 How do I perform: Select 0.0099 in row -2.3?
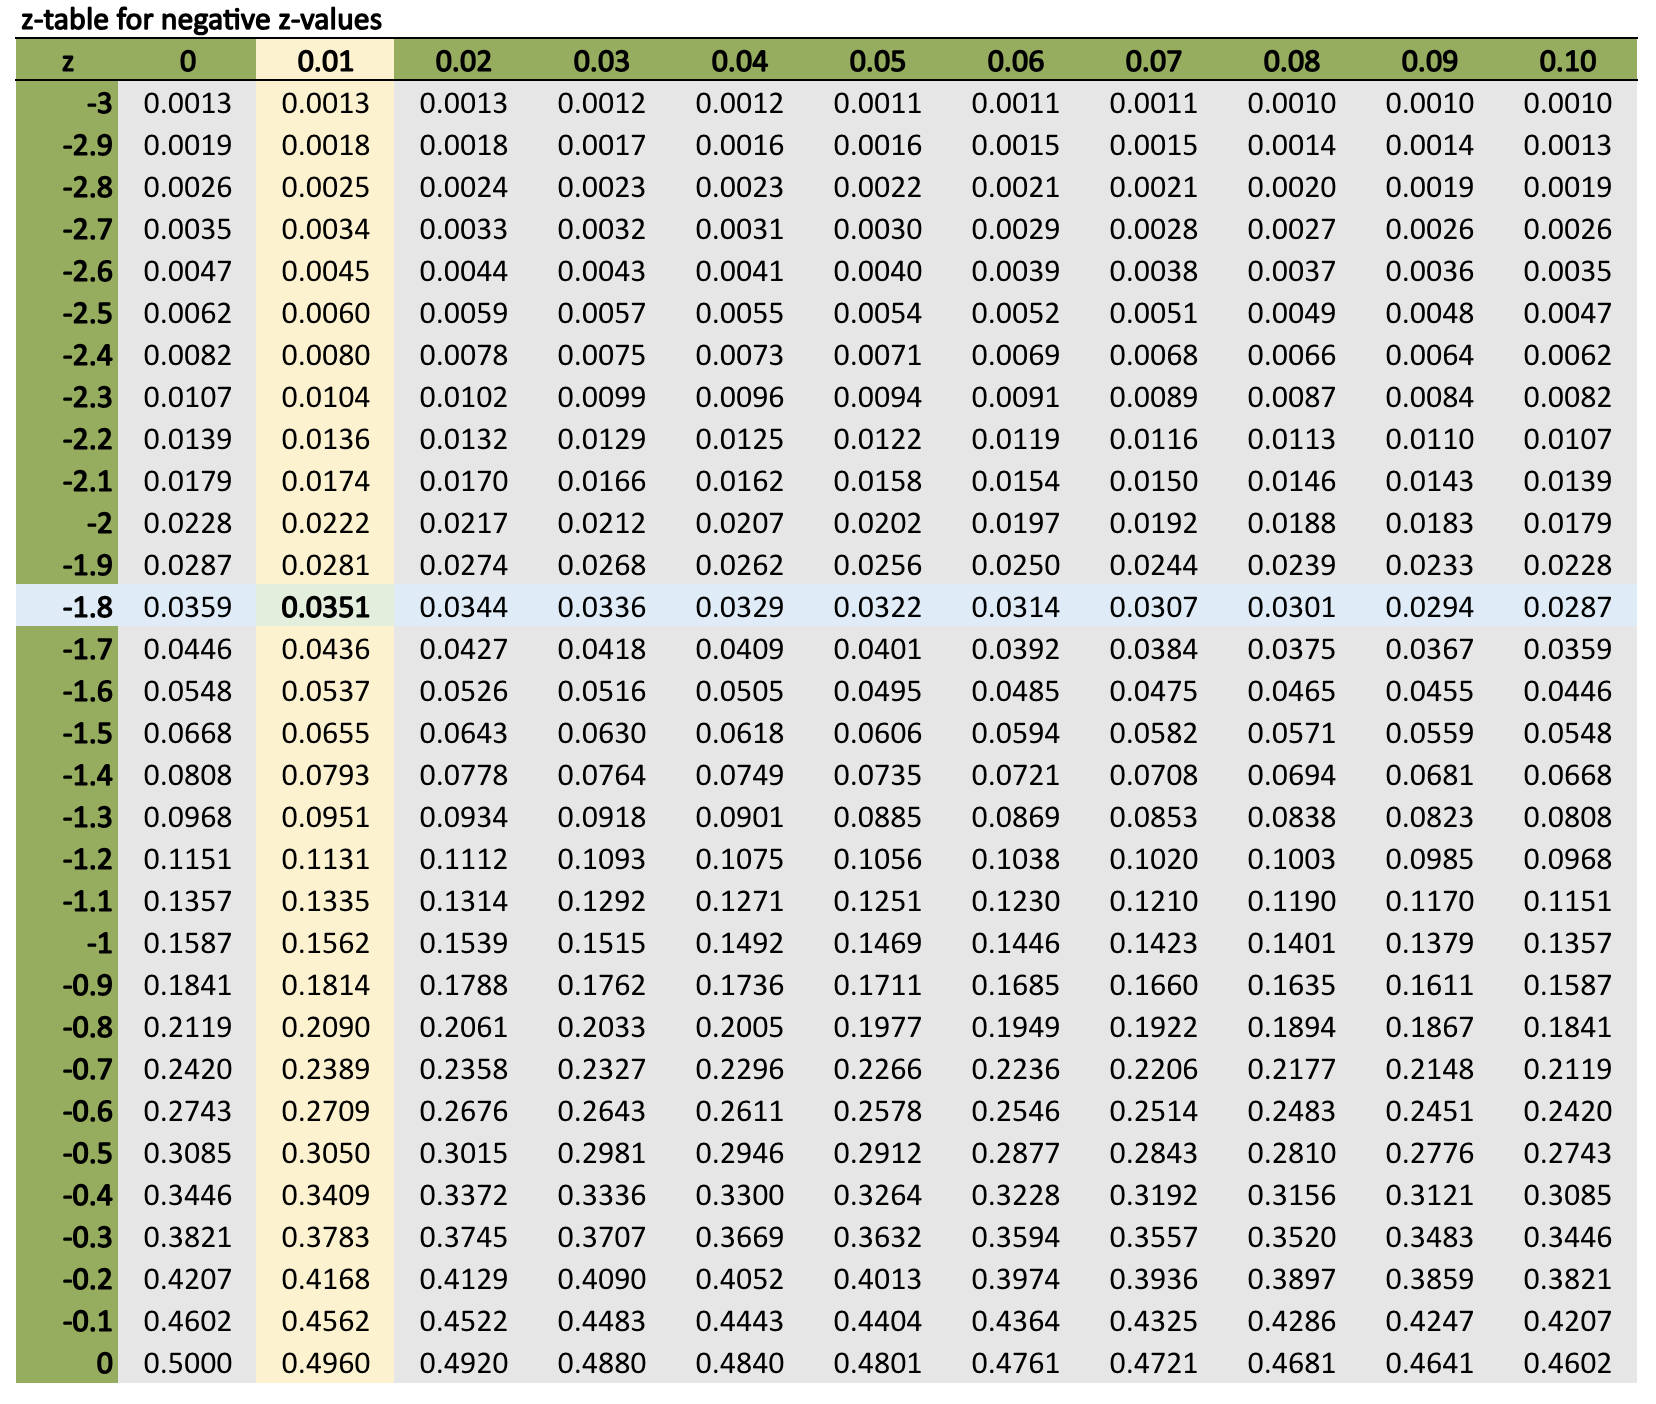(x=601, y=397)
